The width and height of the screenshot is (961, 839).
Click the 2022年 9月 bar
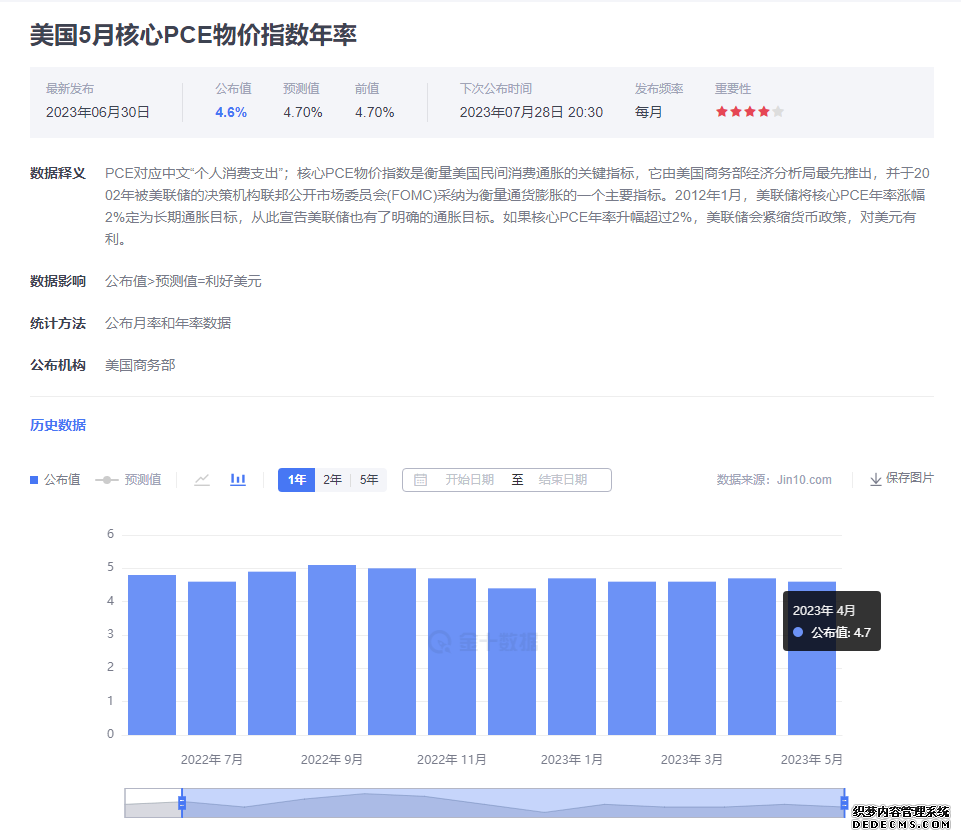tap(332, 650)
